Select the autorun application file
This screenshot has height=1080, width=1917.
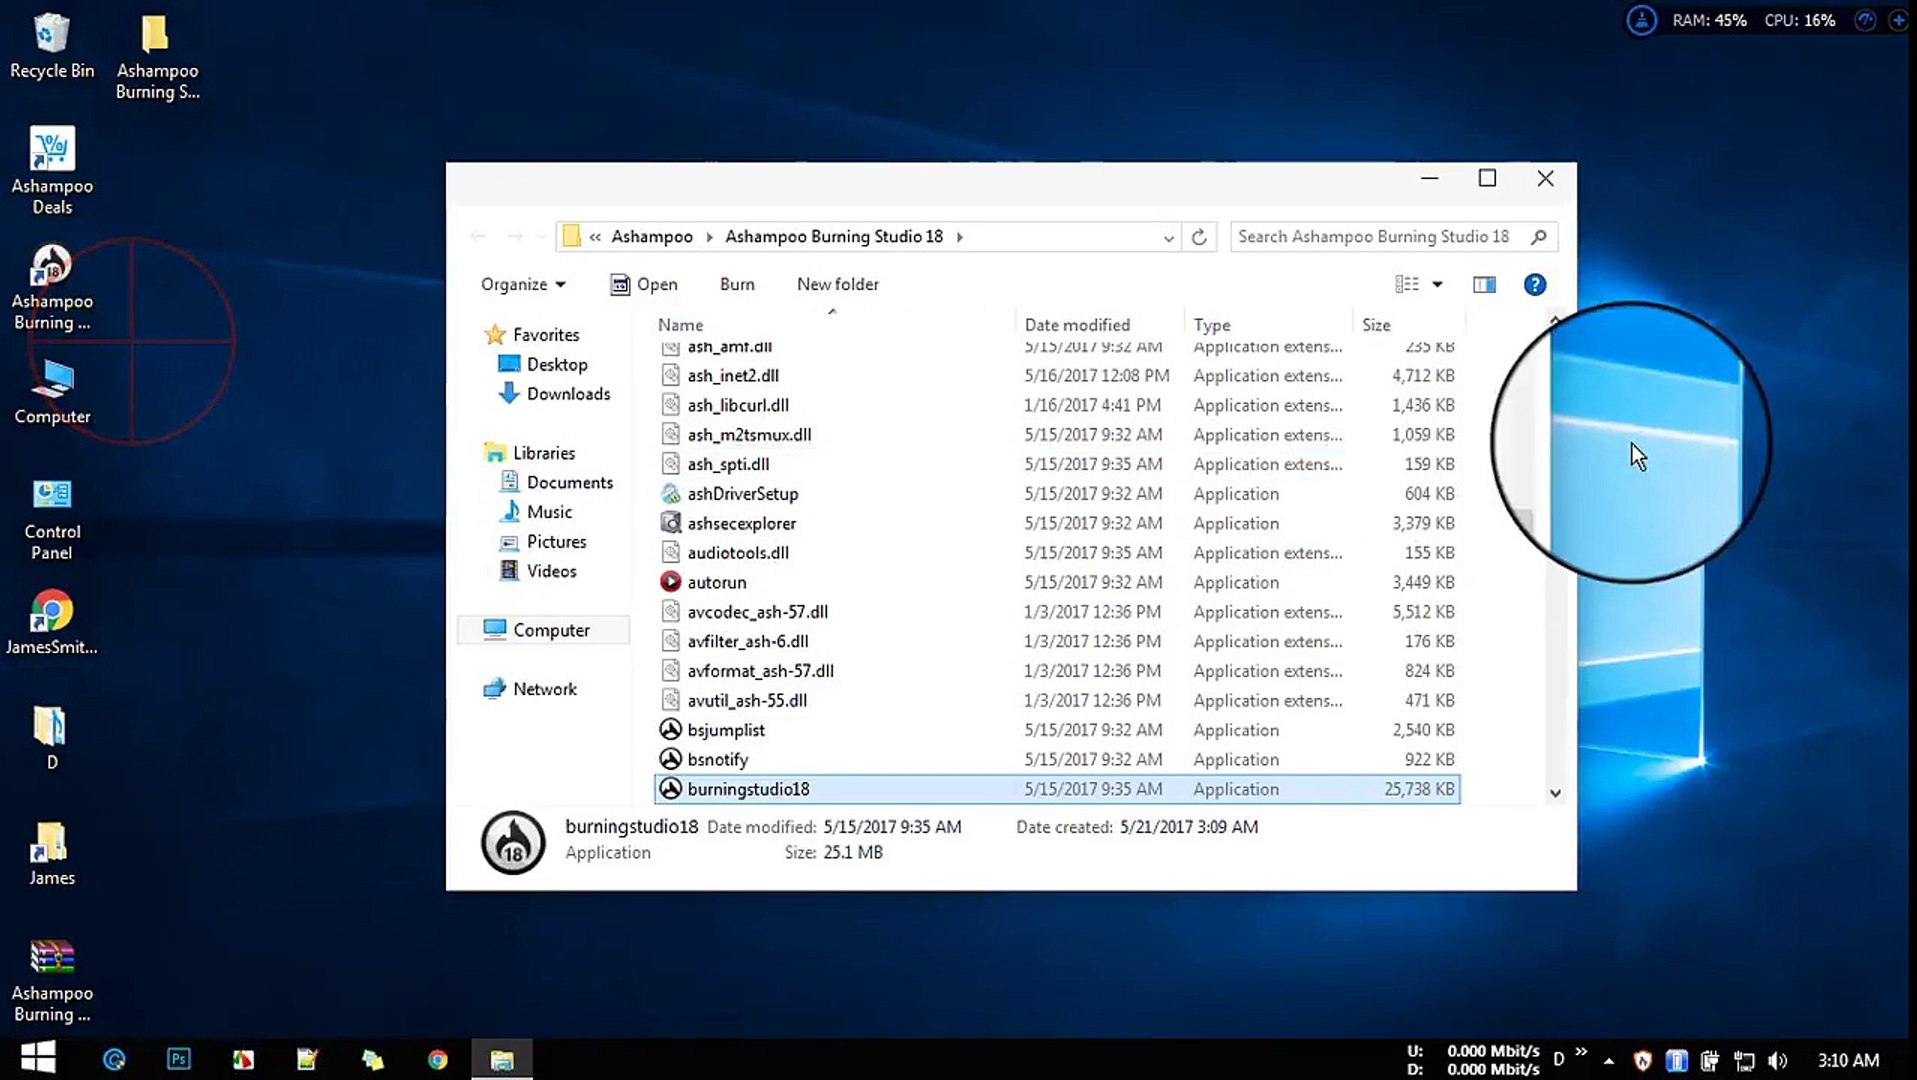click(x=716, y=582)
